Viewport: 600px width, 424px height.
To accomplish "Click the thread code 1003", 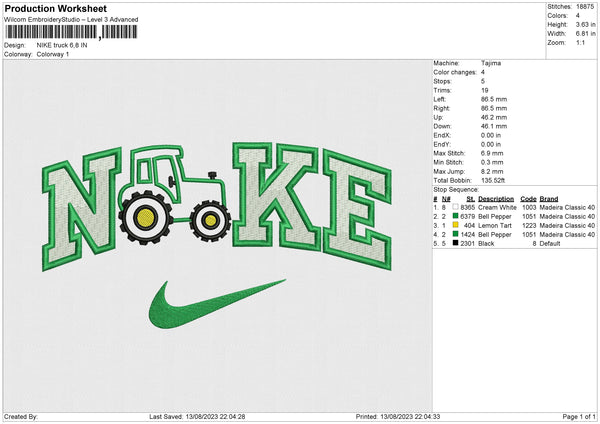I will pyautogui.click(x=529, y=207).
